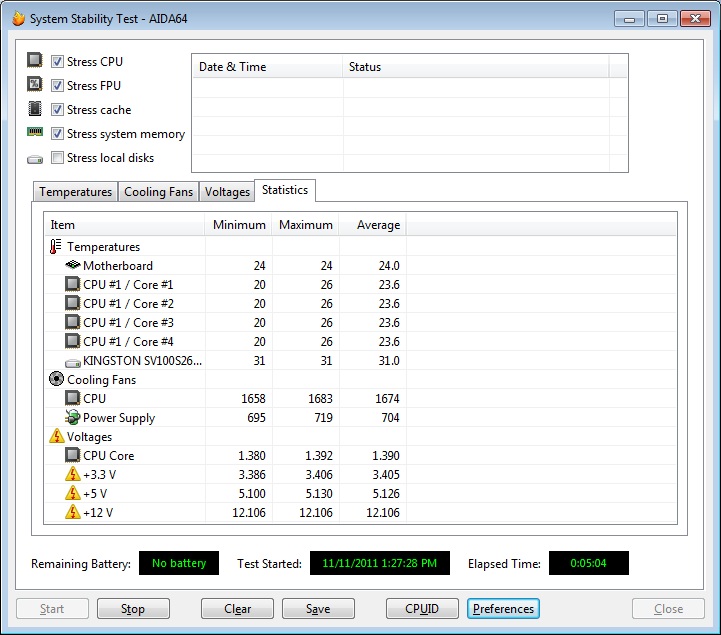
Task: Select the Statistics tab
Action: tap(285, 190)
